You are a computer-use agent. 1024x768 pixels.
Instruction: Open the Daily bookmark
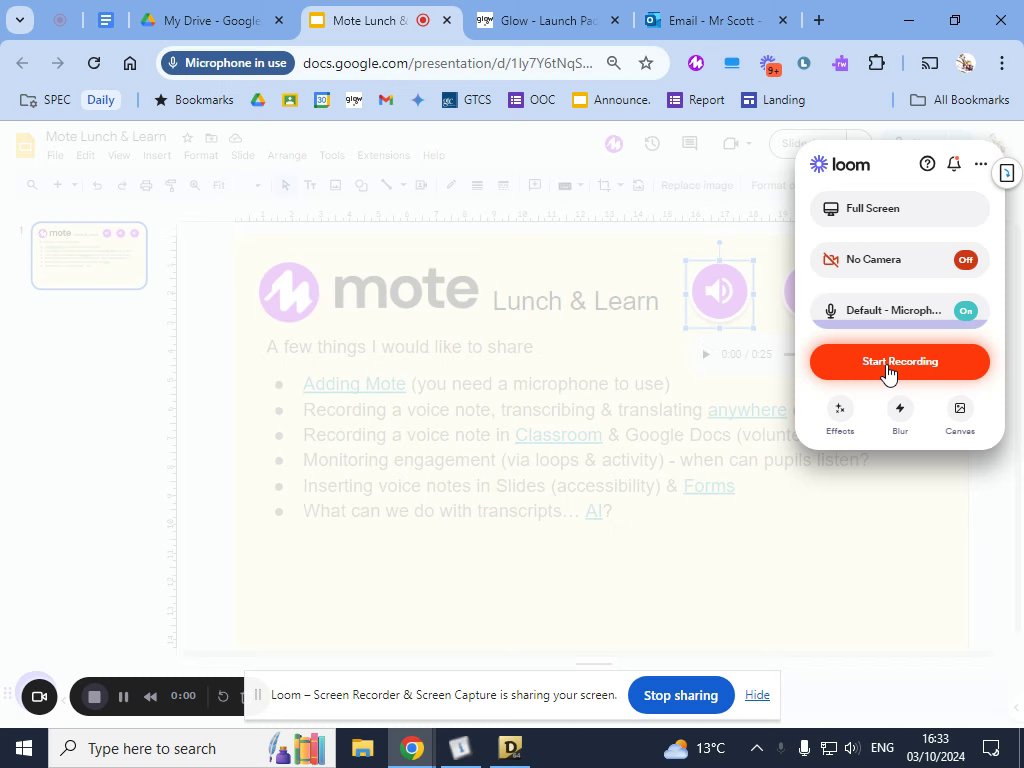(101, 100)
